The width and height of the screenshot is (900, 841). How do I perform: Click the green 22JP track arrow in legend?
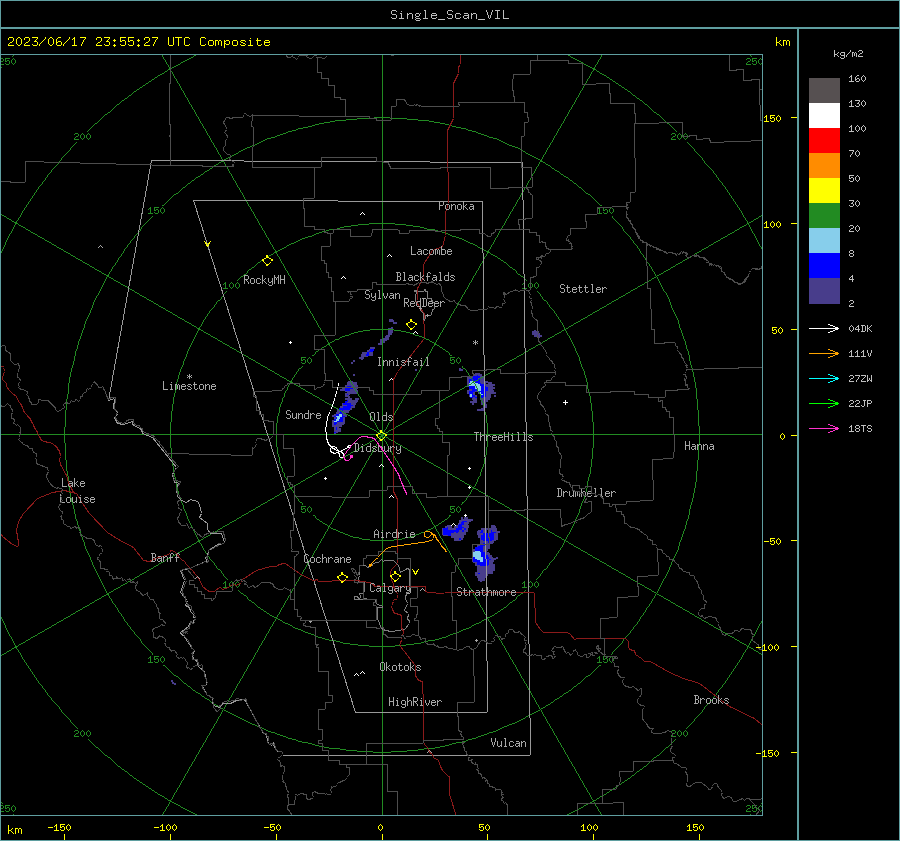click(x=824, y=404)
